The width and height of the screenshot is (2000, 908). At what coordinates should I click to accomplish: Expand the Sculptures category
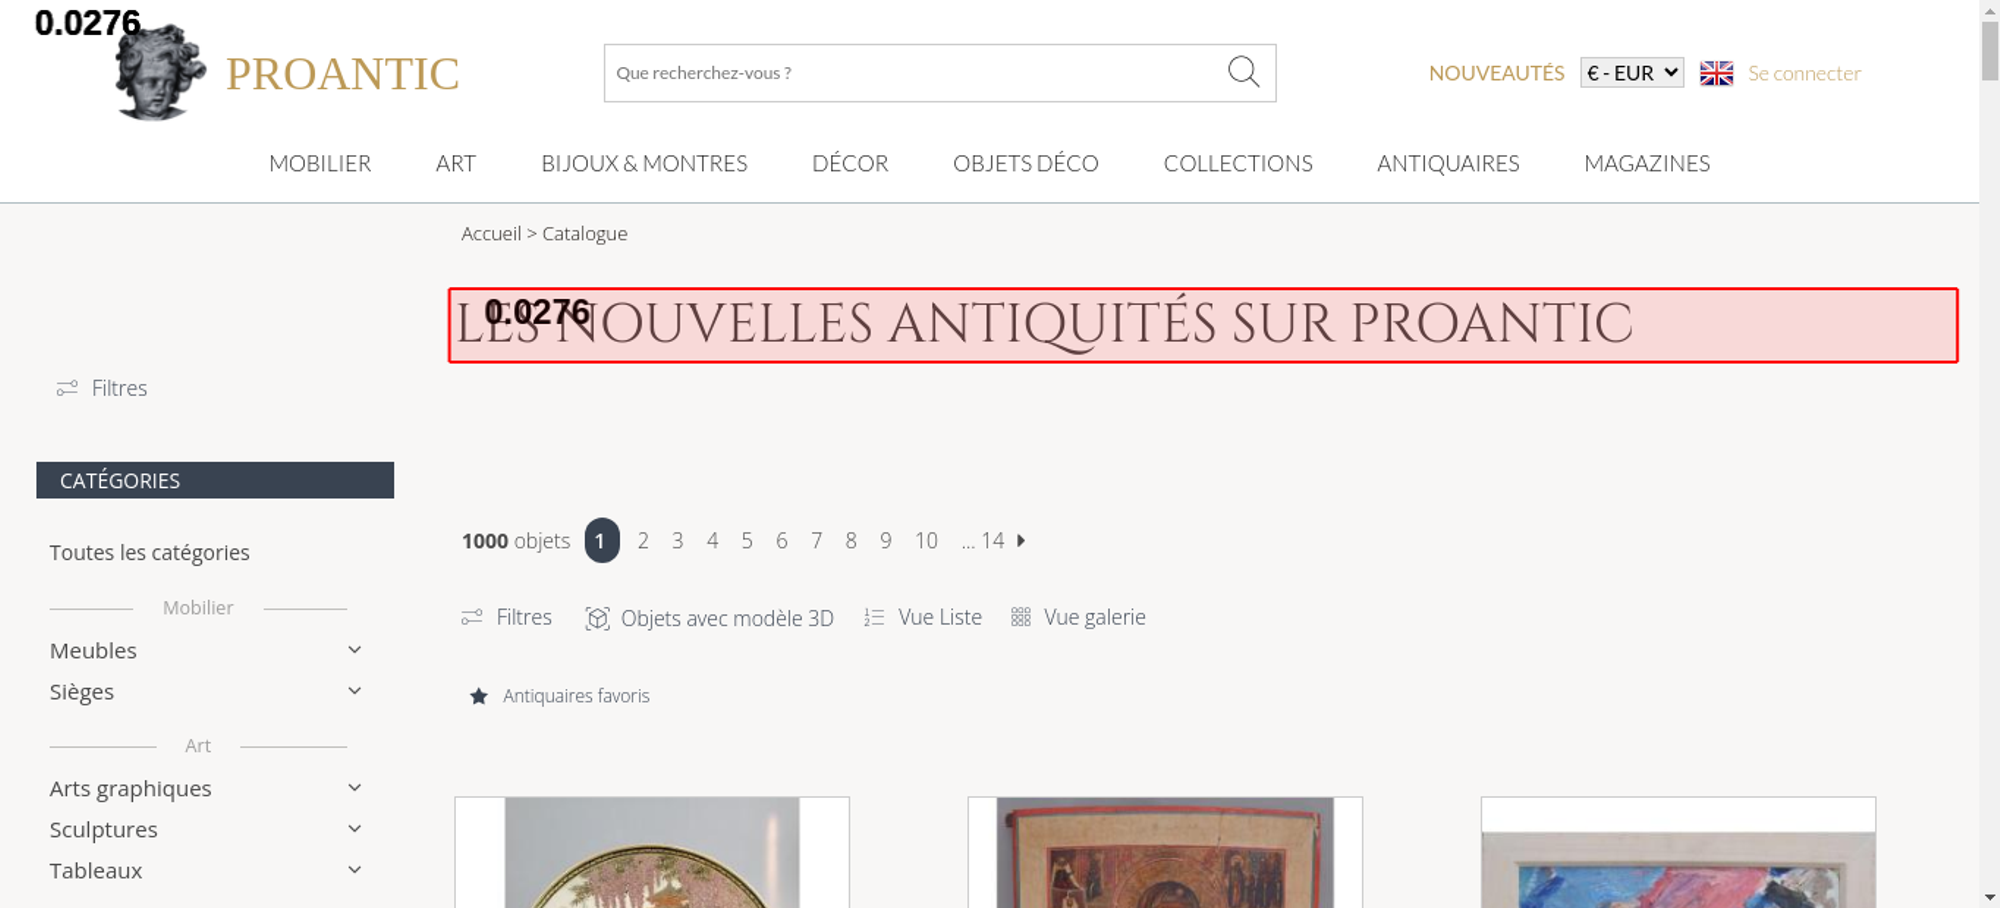(x=354, y=829)
